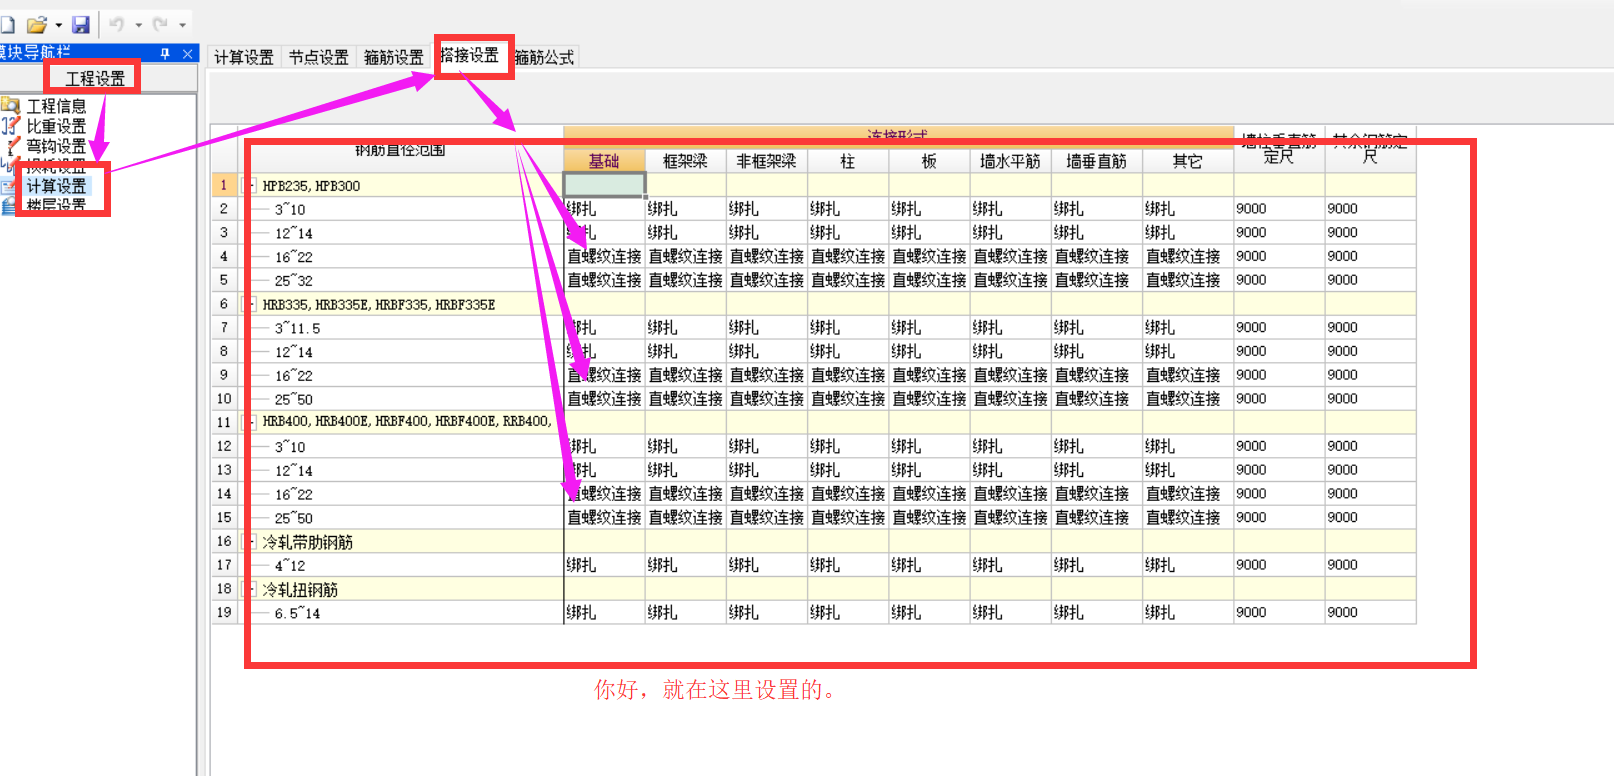Select the 柱 column header
This screenshot has height=776, width=1614.
[x=848, y=161]
